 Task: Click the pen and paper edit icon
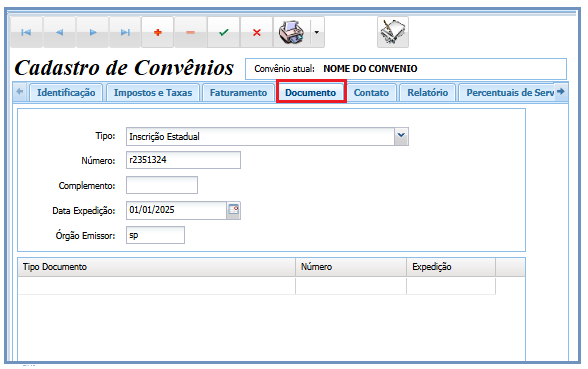point(393,33)
